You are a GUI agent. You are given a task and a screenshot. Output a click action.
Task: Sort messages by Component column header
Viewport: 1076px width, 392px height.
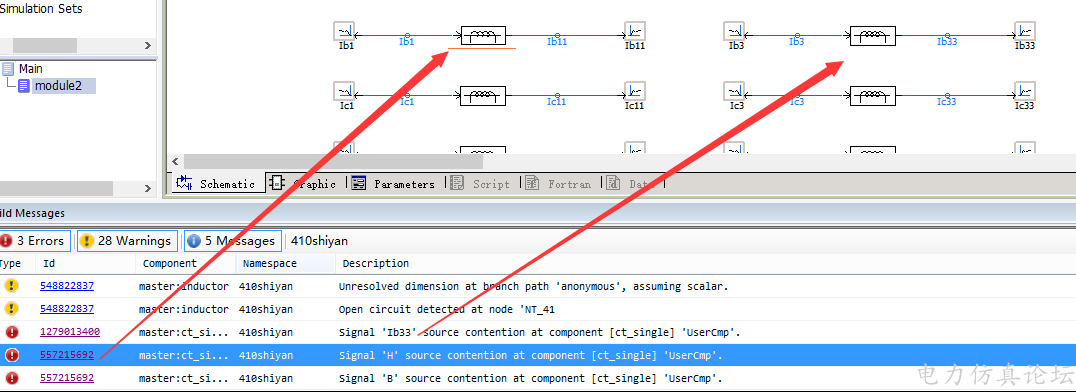[x=169, y=263]
